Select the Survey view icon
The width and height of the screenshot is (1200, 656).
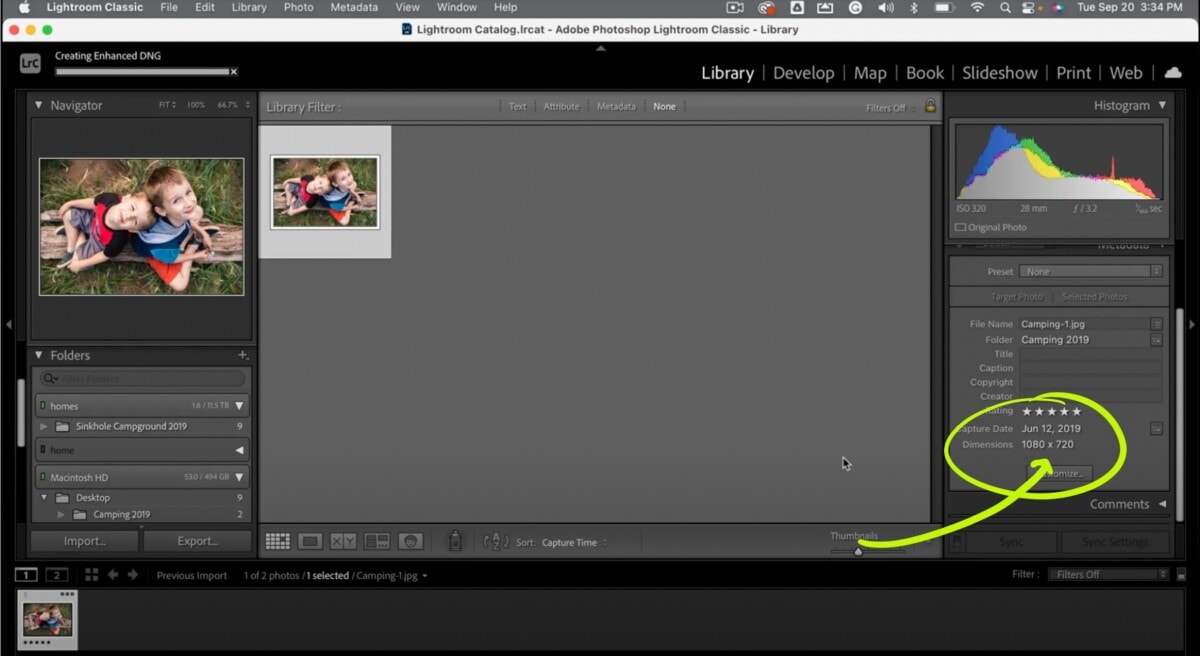click(378, 541)
